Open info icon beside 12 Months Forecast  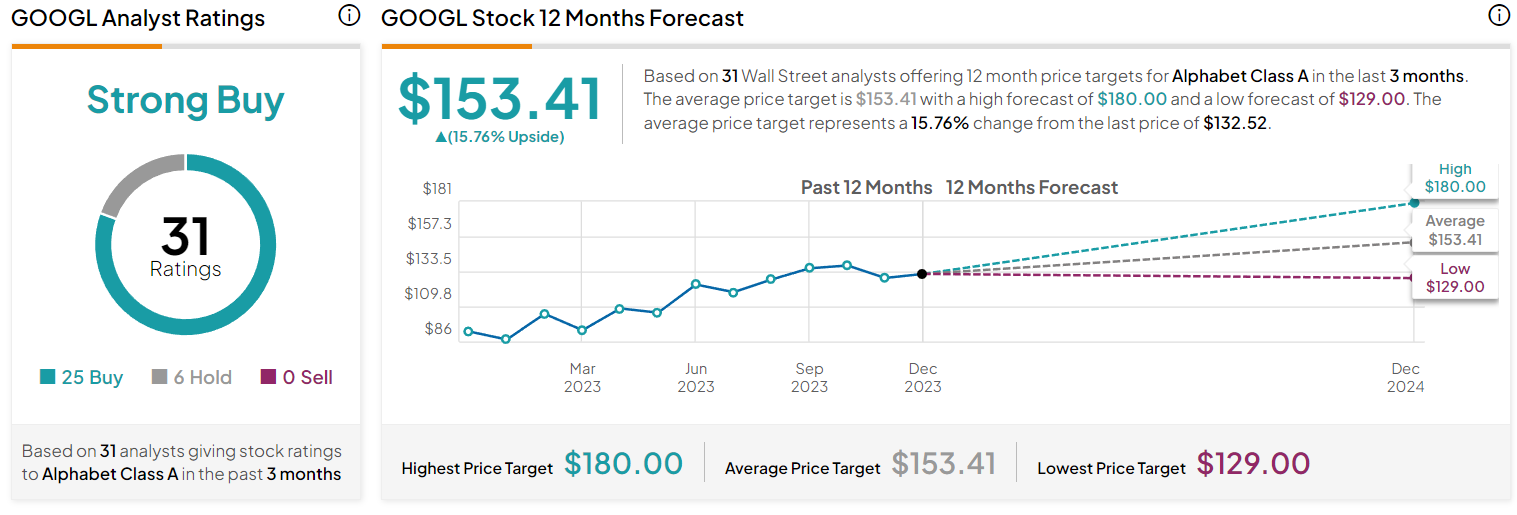click(x=1498, y=15)
